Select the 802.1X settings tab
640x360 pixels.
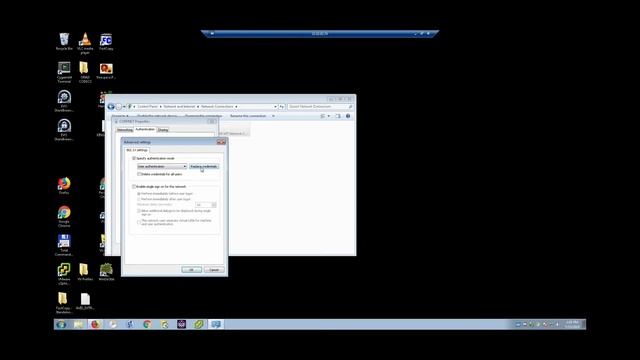coord(137,150)
